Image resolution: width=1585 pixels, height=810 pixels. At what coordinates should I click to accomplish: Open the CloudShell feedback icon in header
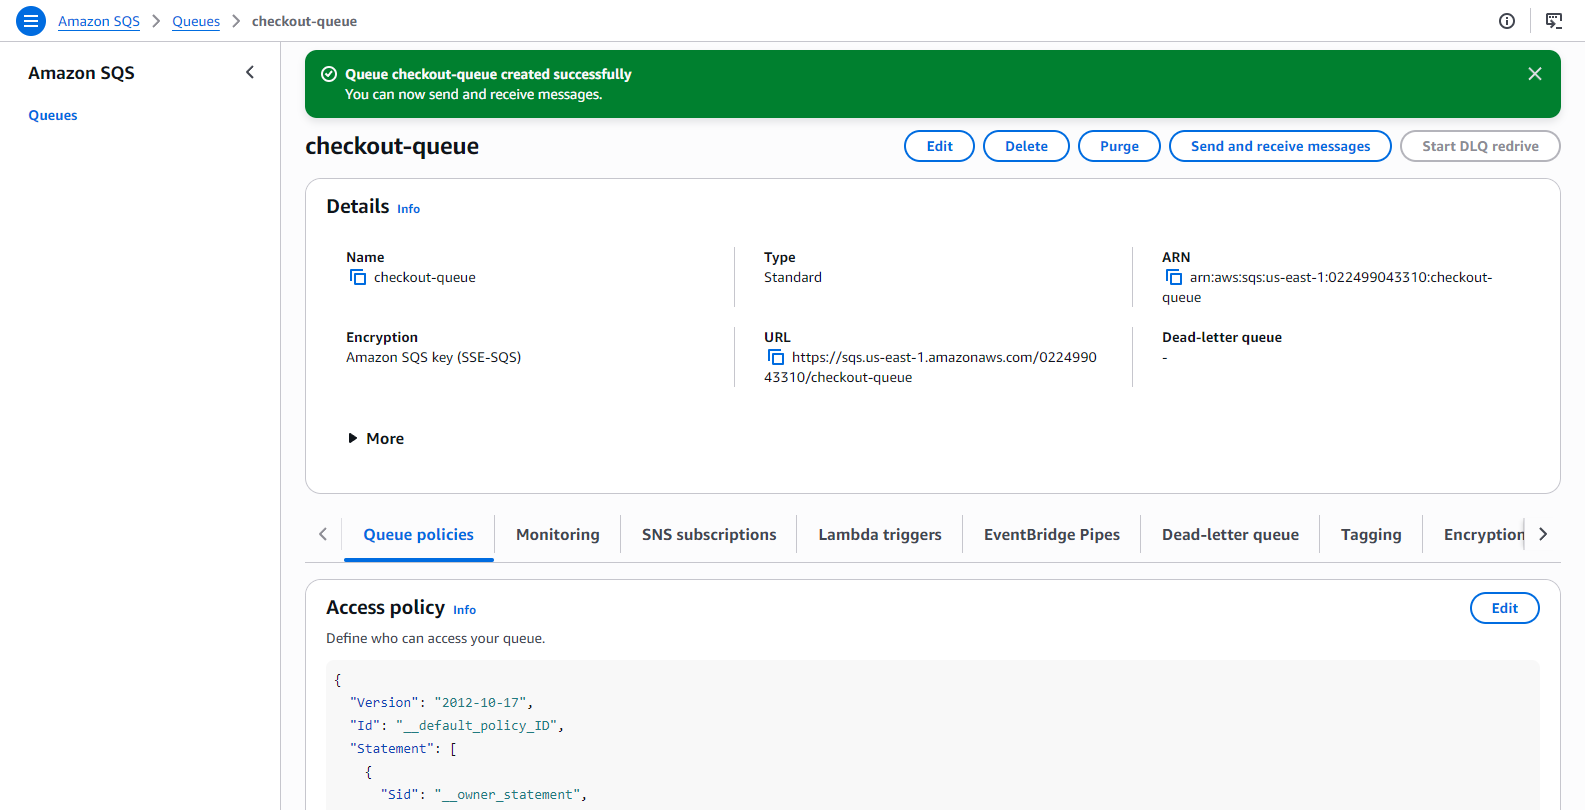[1554, 21]
